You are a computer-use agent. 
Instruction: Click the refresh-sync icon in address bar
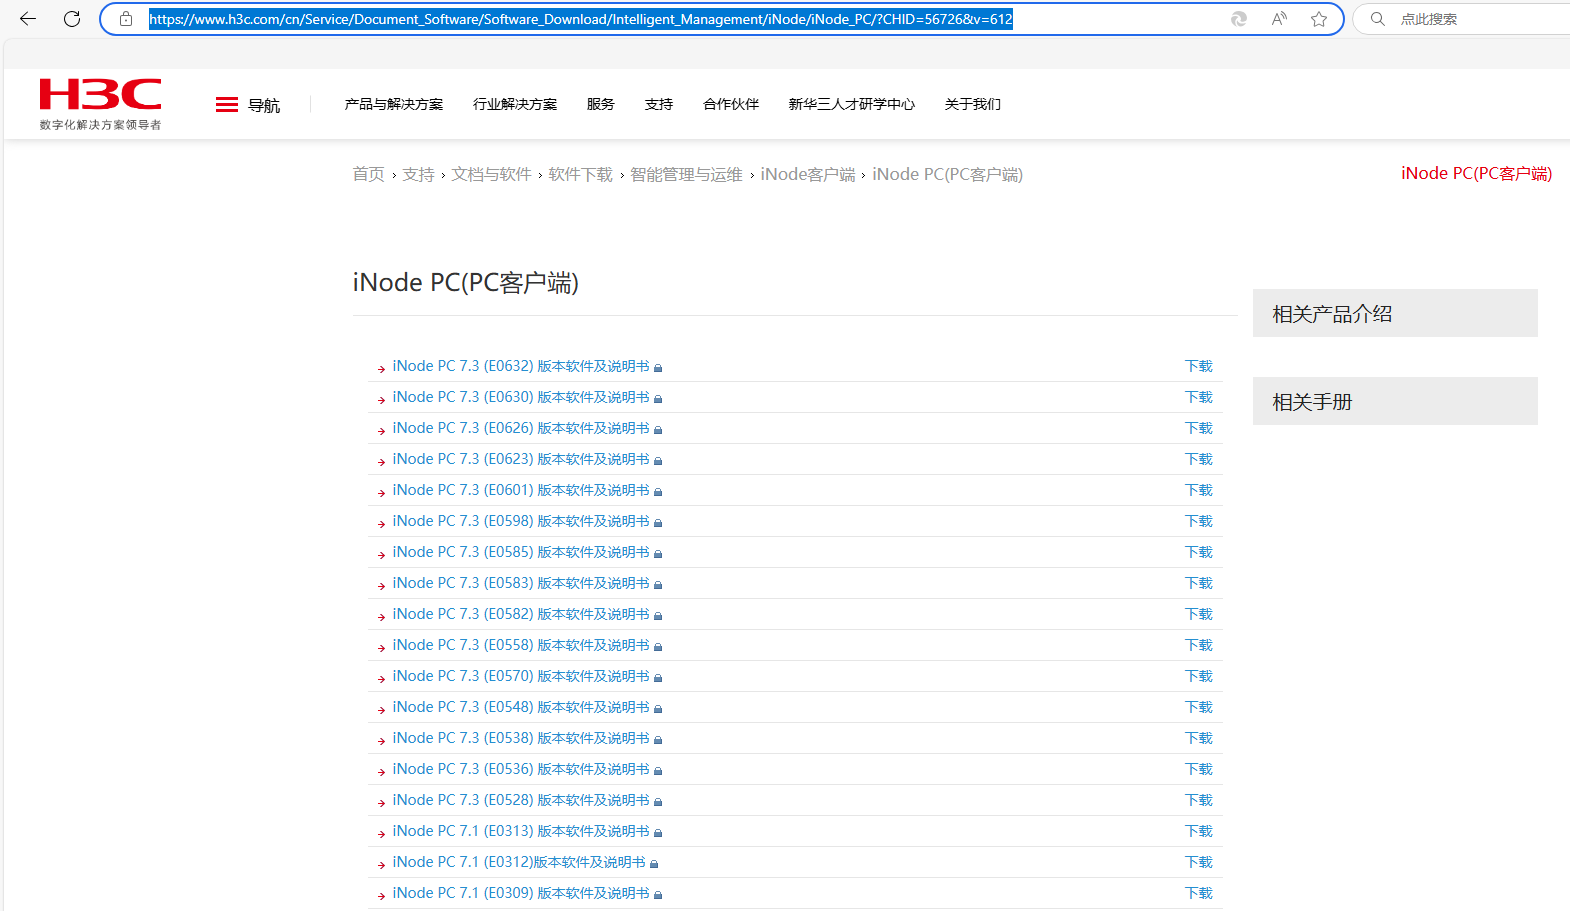pos(1239,19)
